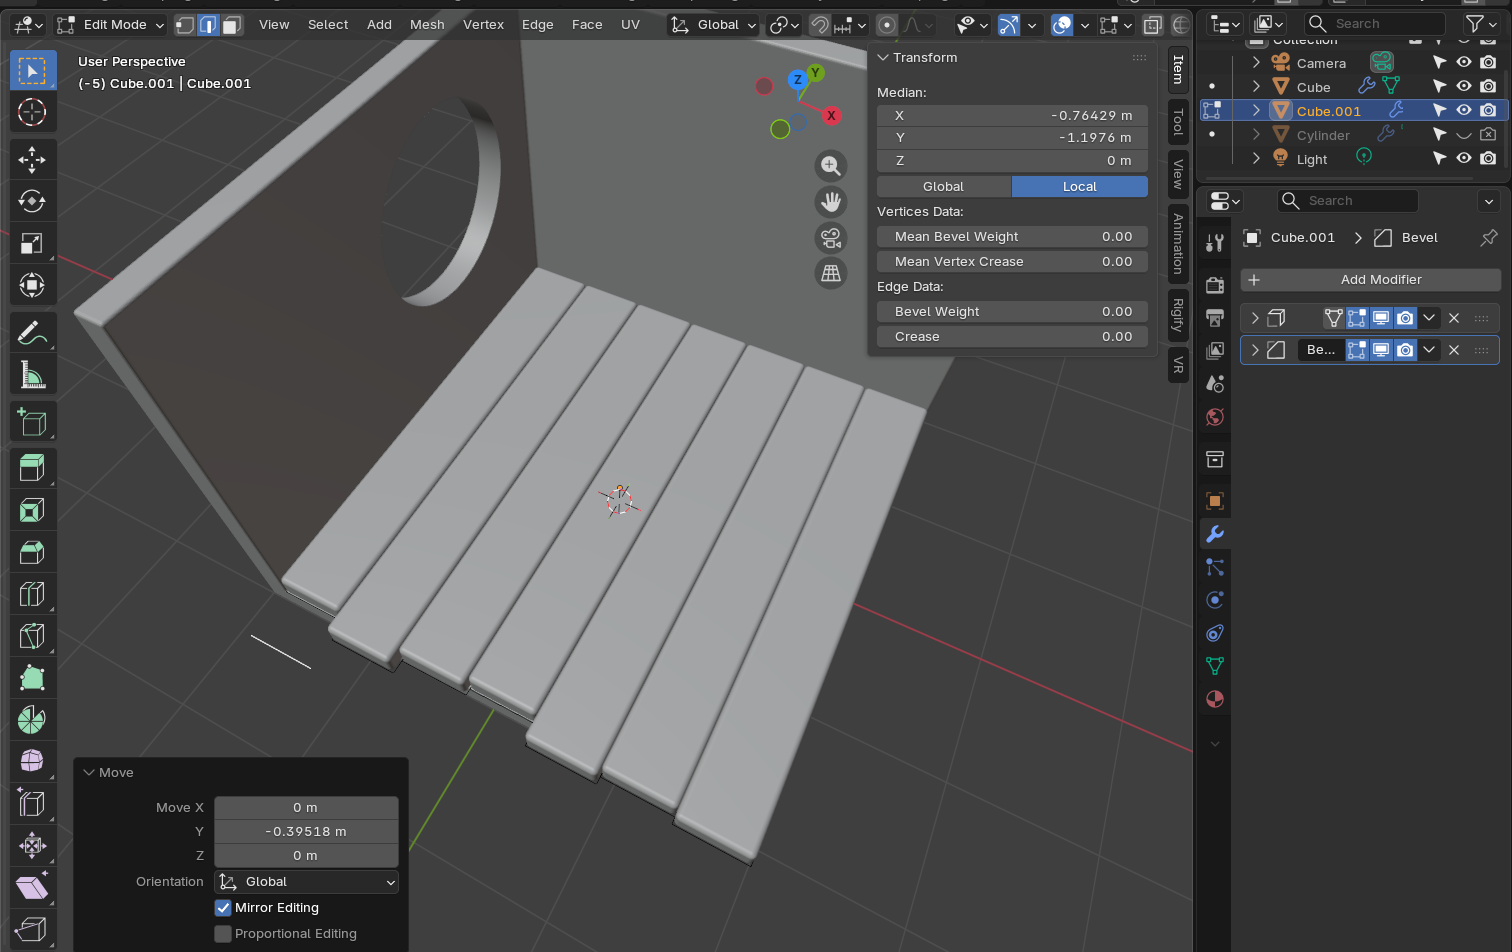Select Global median coordinates button
Screen dimensions: 1512x952
(x=943, y=187)
